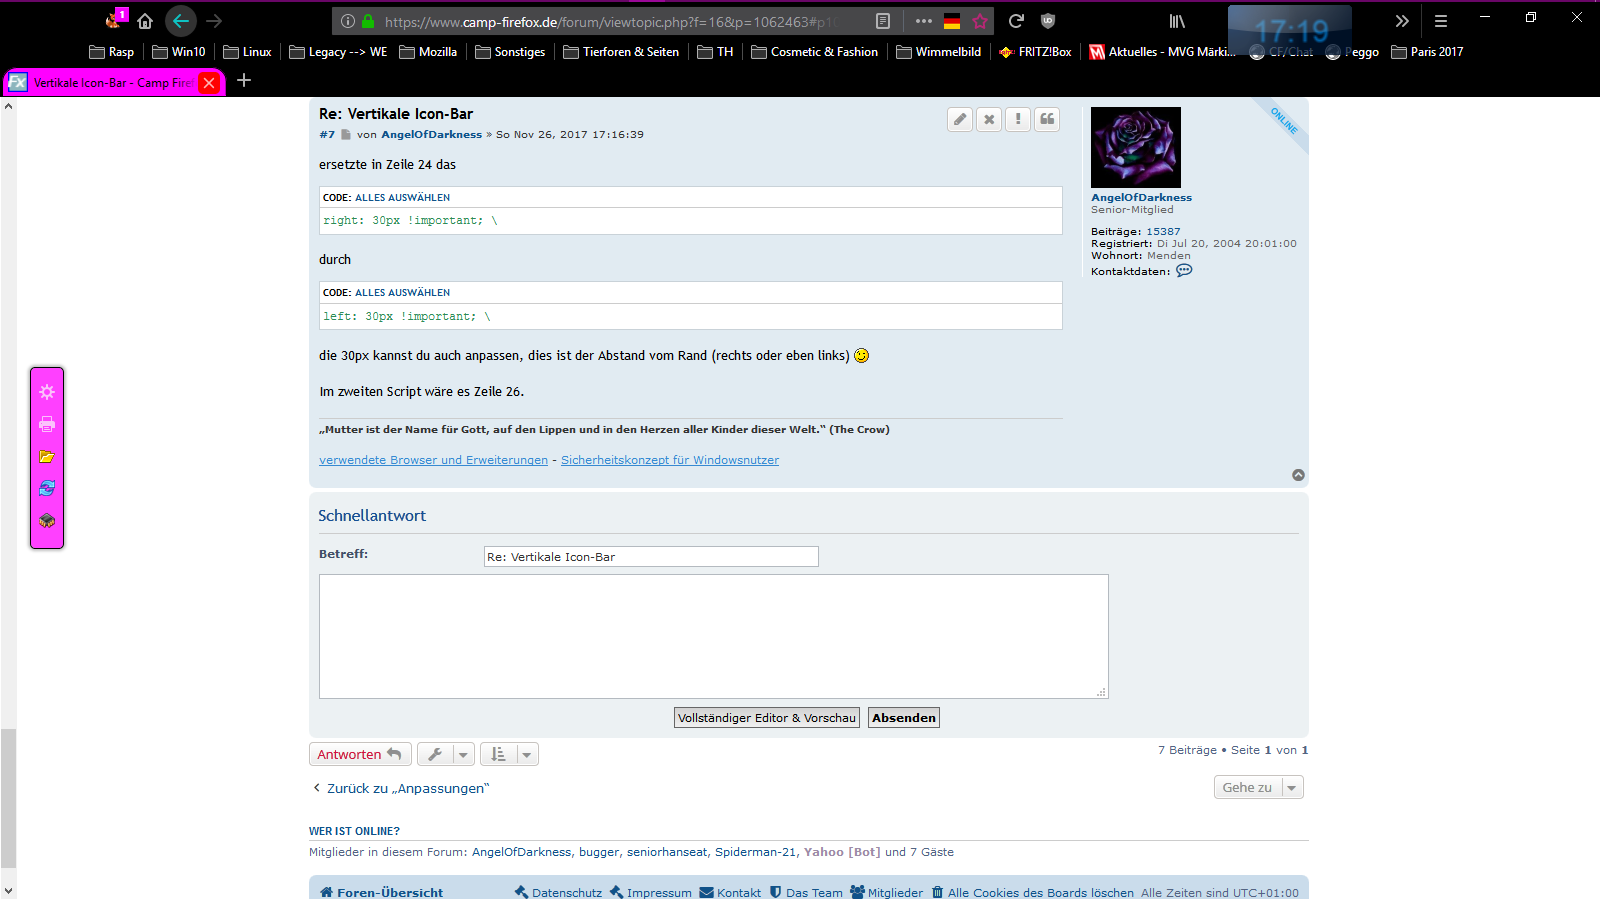Open the yellow folder icon in the vertical bar
Image resolution: width=1600 pixels, height=900 pixels.
pos(47,456)
